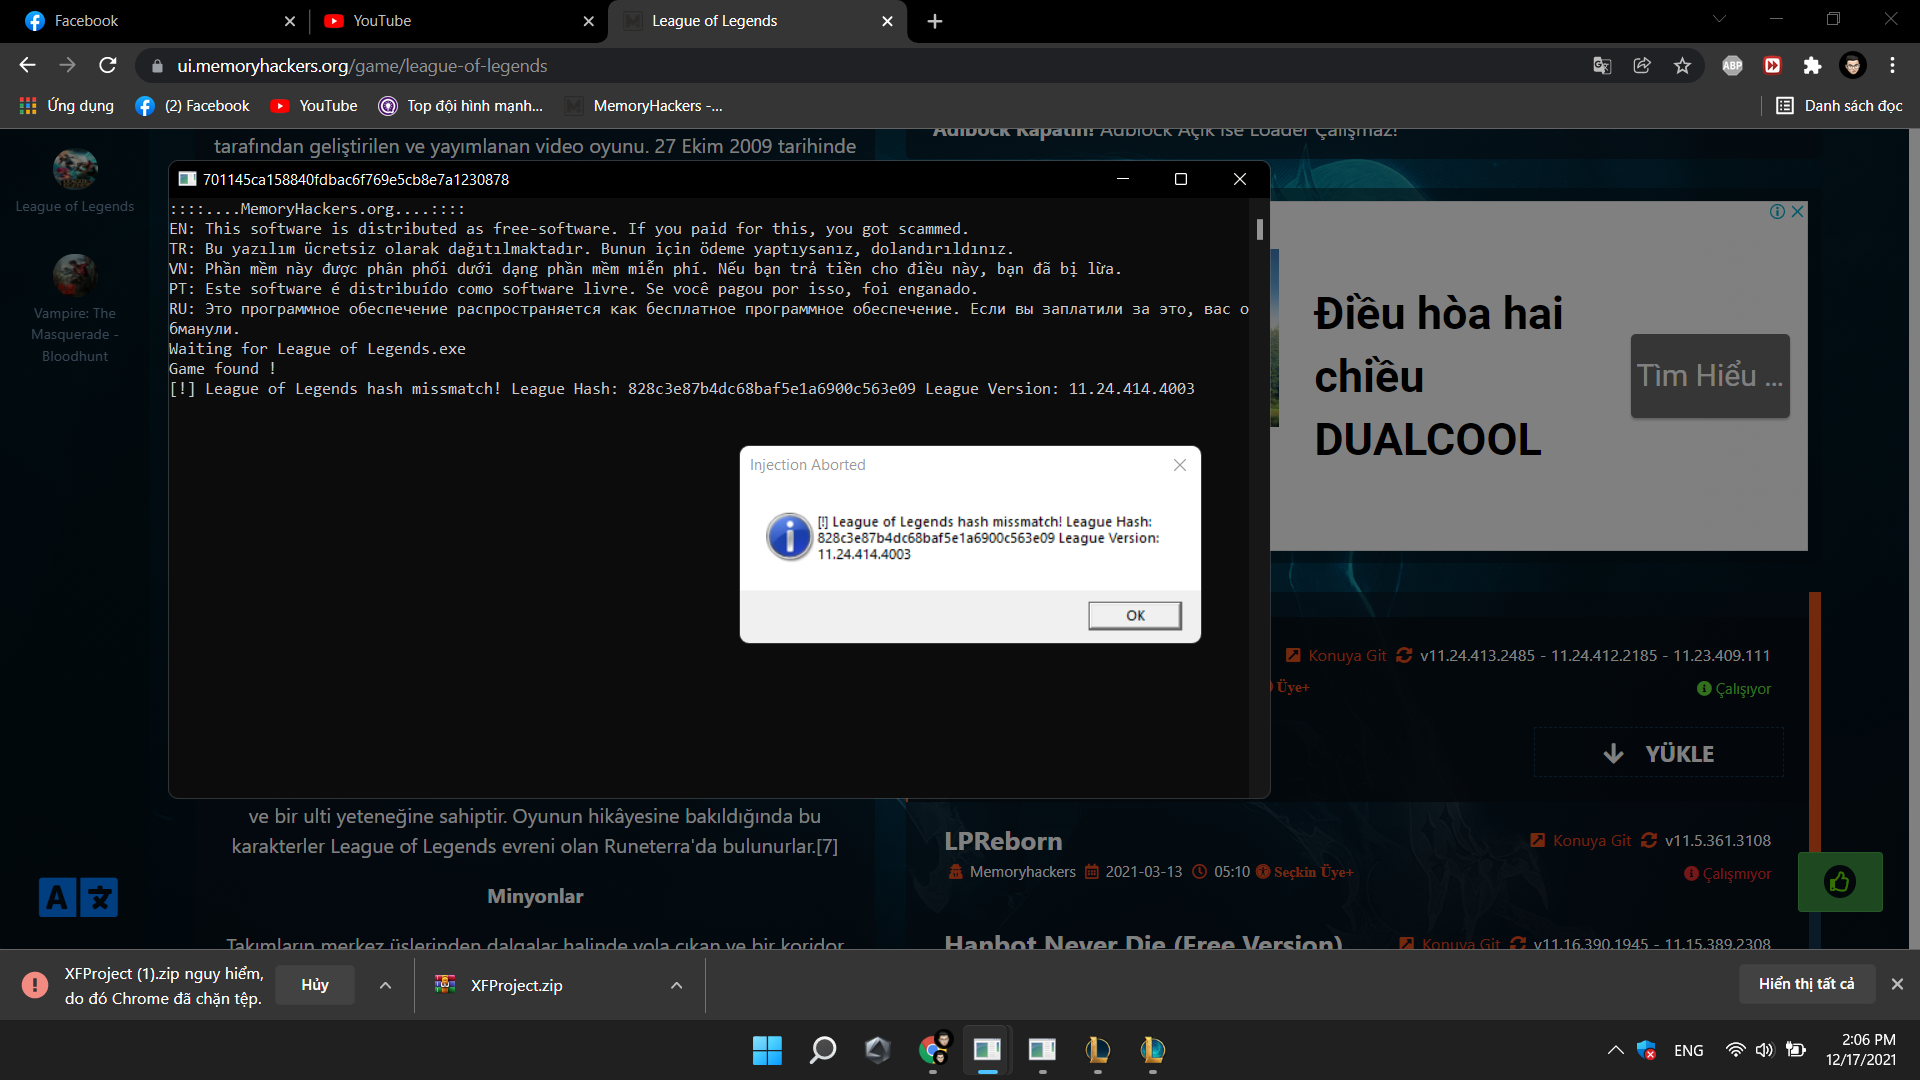This screenshot has height=1080, width=1920.
Task: Bookmark this page with the star
Action: pos(1683,66)
